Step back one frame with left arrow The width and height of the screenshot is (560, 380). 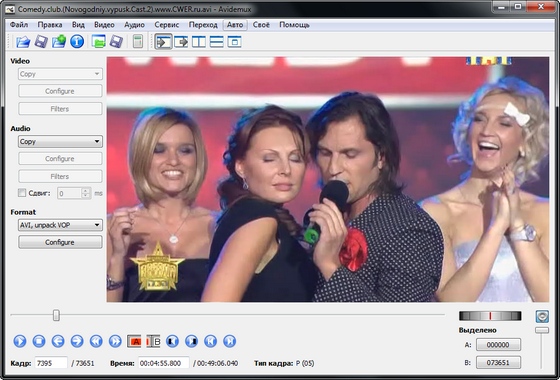point(58,341)
